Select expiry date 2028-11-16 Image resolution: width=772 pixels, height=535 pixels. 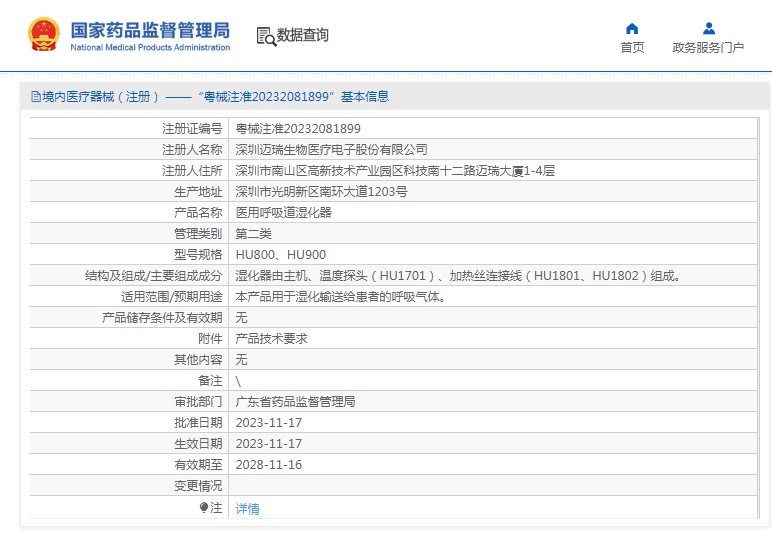pyautogui.click(x=269, y=465)
